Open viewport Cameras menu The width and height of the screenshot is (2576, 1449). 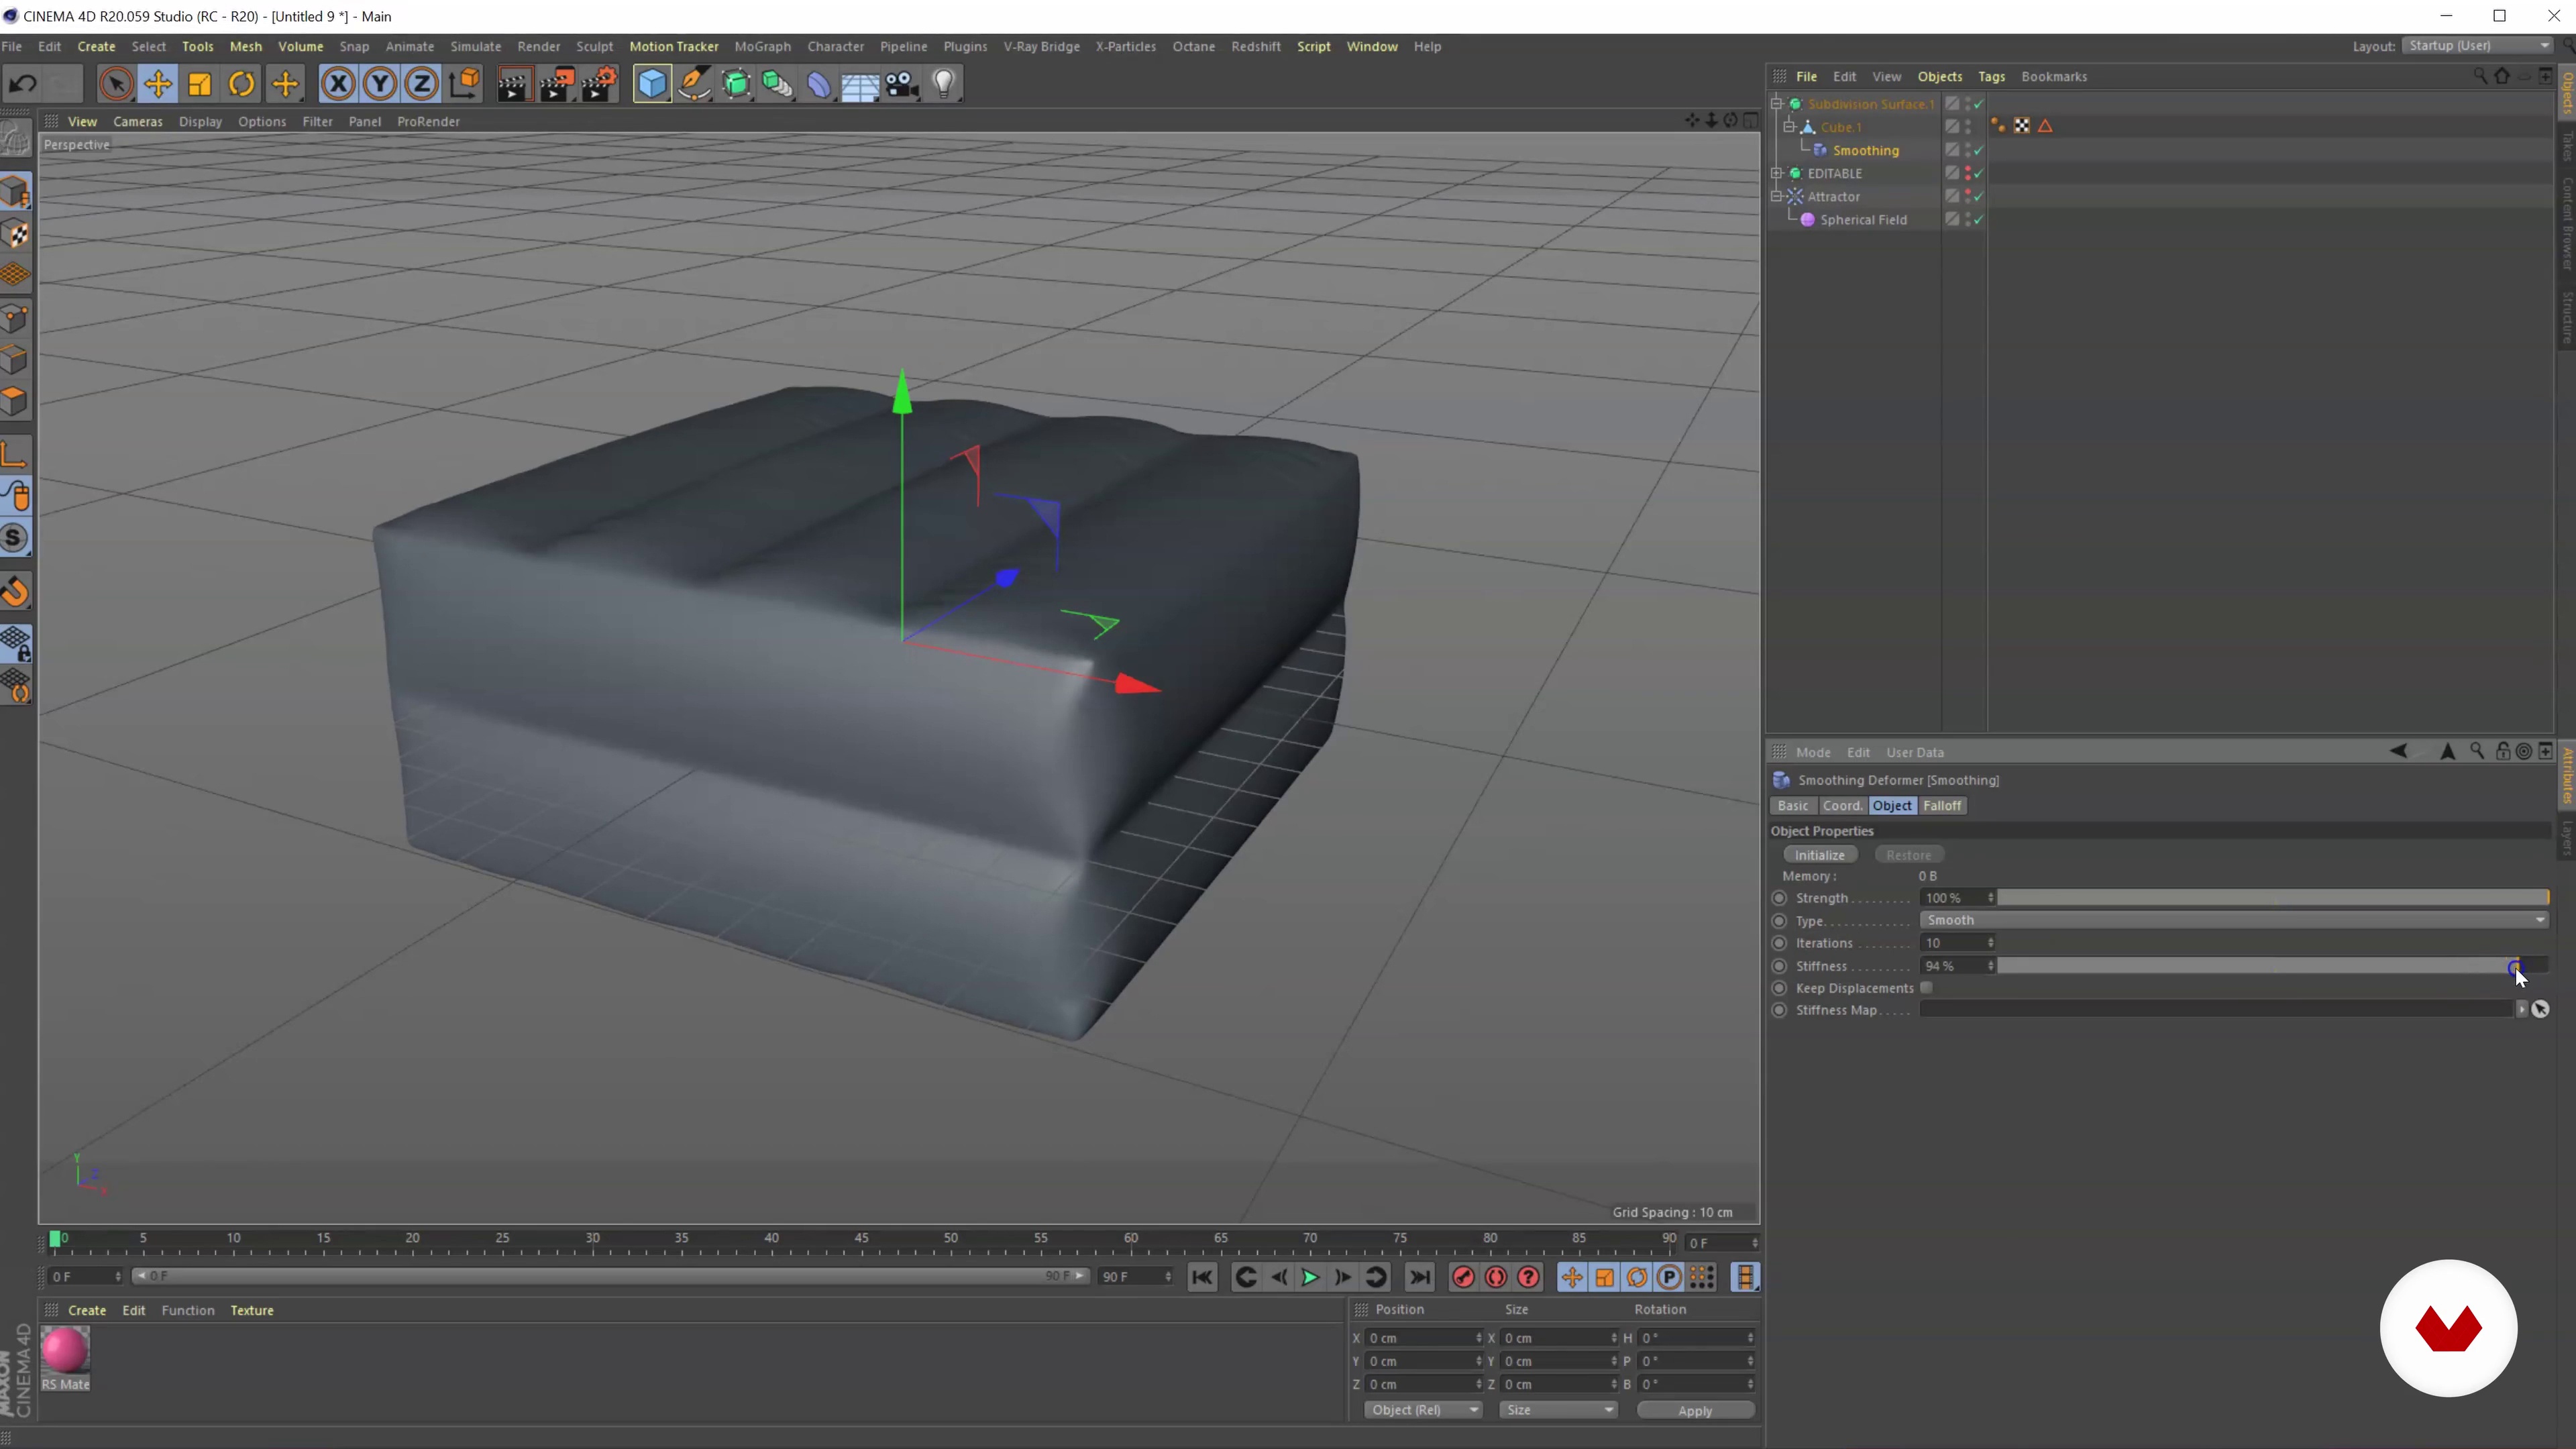[x=138, y=122]
